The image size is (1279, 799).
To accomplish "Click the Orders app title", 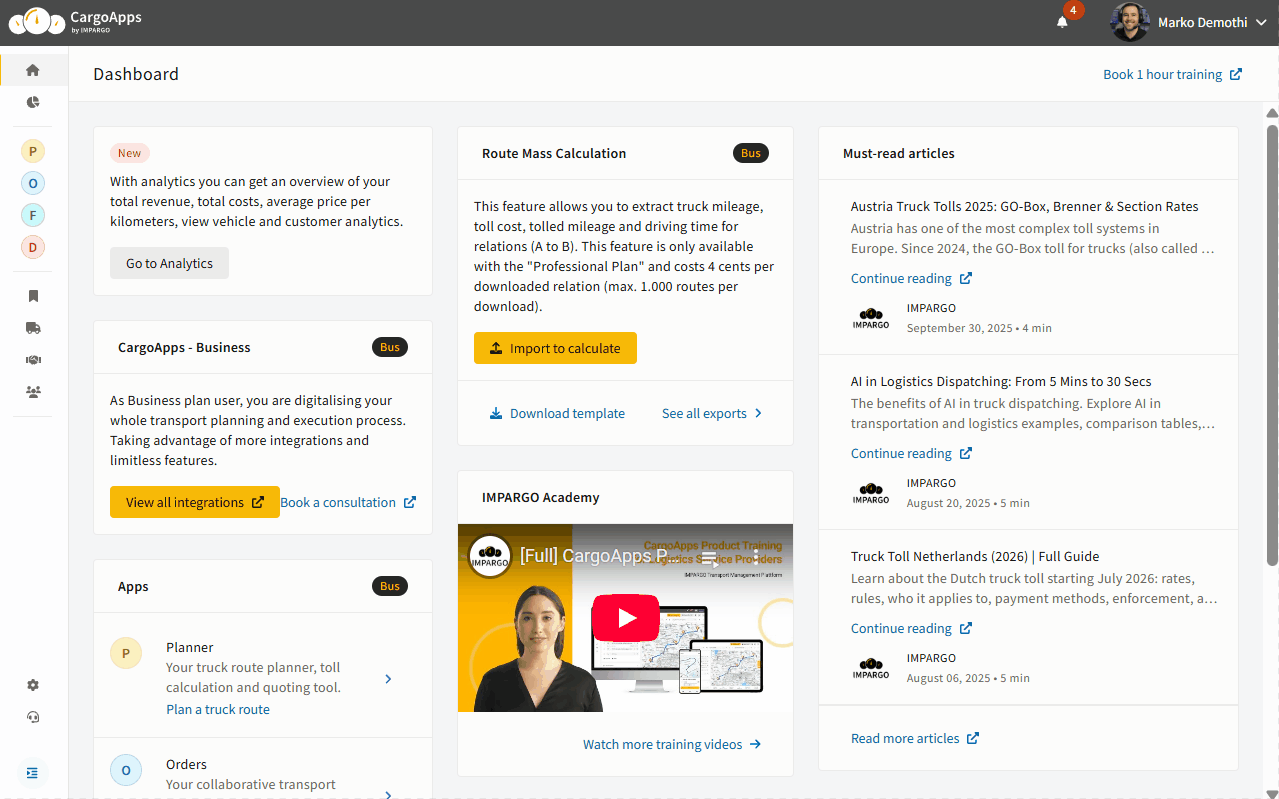I will 186,764.
